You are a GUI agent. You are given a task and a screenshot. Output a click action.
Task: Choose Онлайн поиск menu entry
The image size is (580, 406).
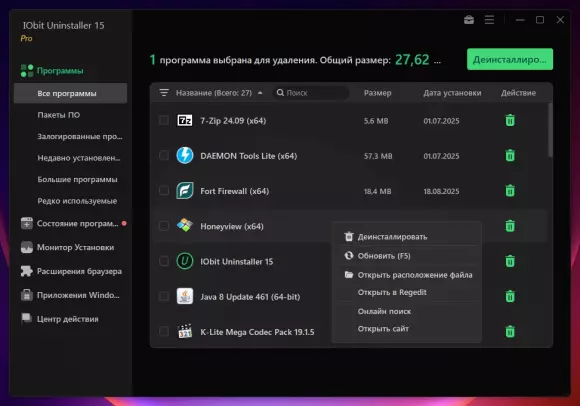click(x=407, y=311)
